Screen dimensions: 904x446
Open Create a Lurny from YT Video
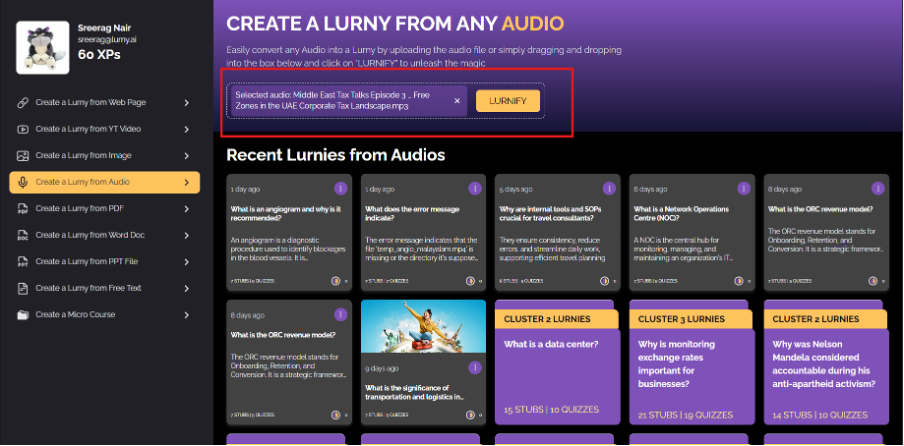point(88,129)
